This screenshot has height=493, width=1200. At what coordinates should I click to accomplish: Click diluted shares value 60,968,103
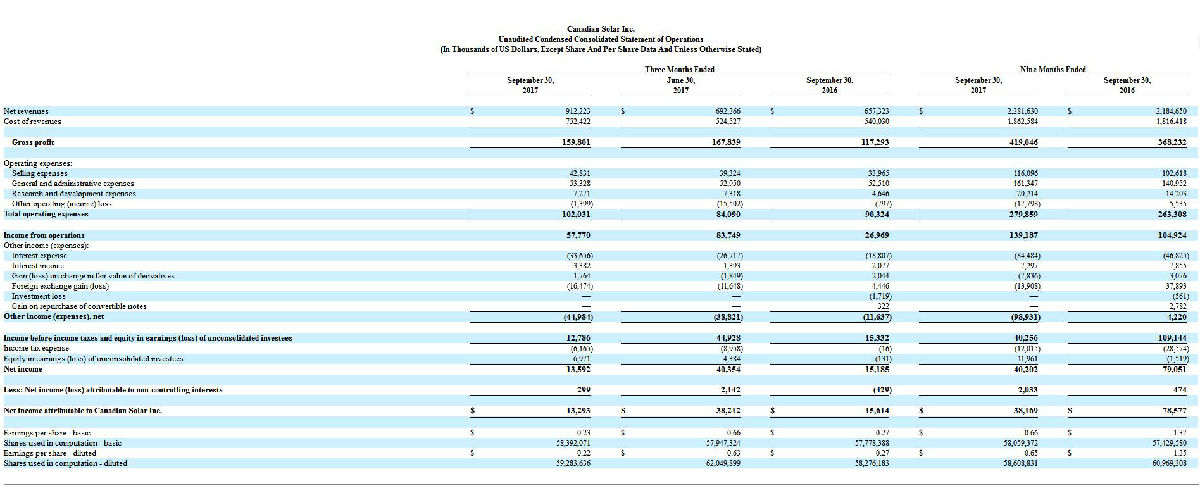1169,462
